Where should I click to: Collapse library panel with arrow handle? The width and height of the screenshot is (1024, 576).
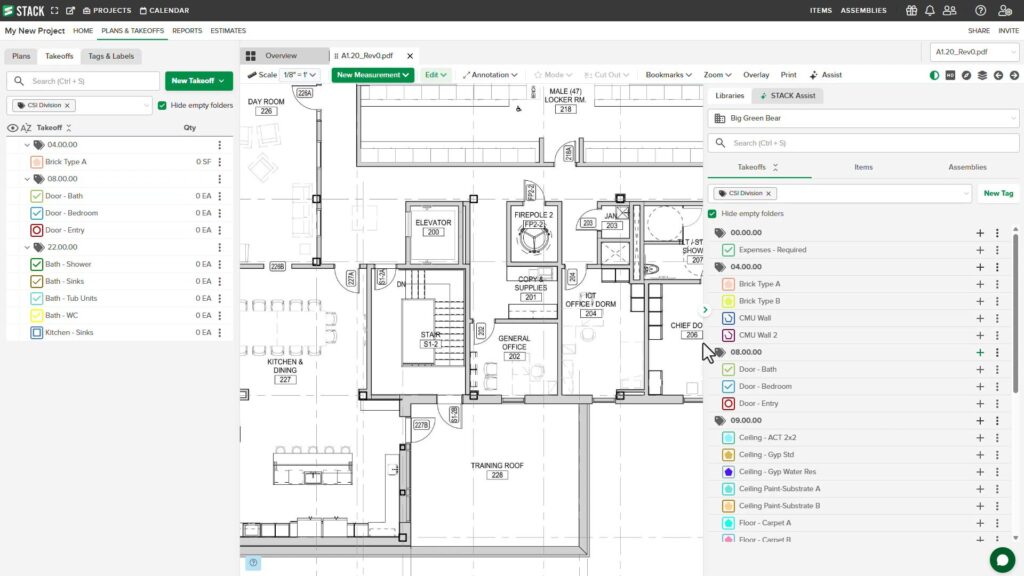pos(705,310)
